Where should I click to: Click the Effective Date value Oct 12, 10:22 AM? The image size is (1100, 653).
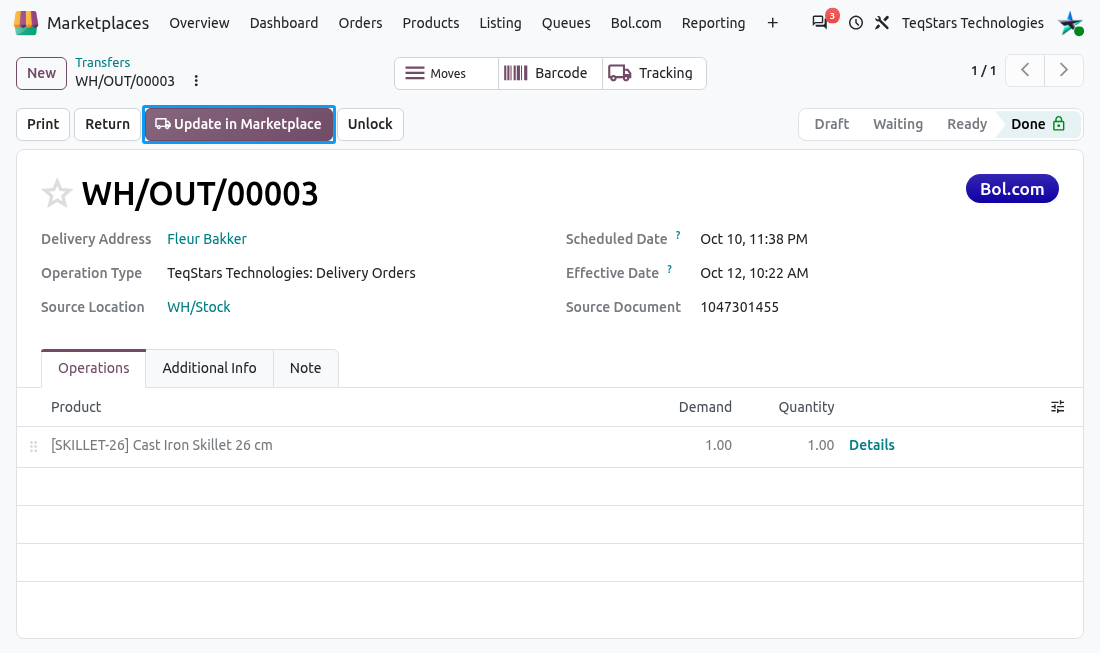(754, 273)
